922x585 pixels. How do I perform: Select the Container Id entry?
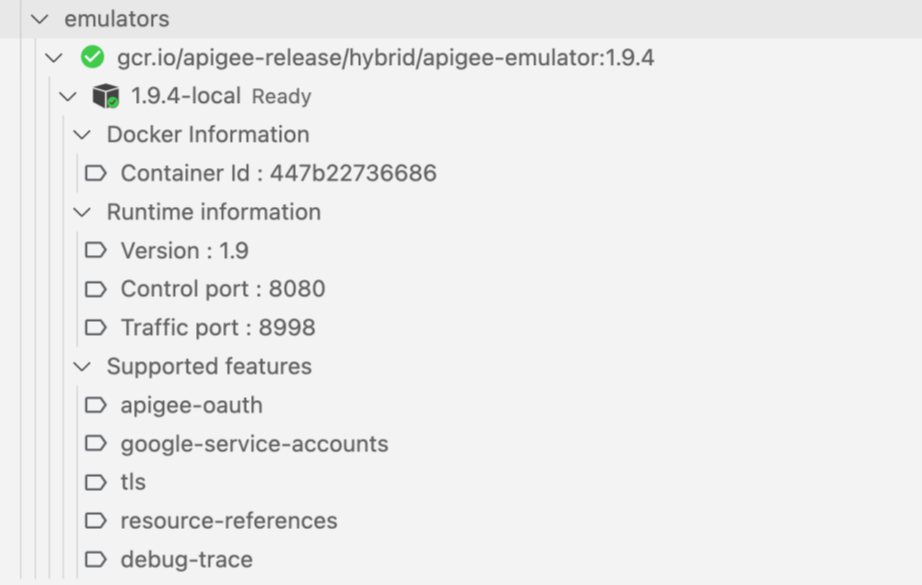tap(278, 173)
